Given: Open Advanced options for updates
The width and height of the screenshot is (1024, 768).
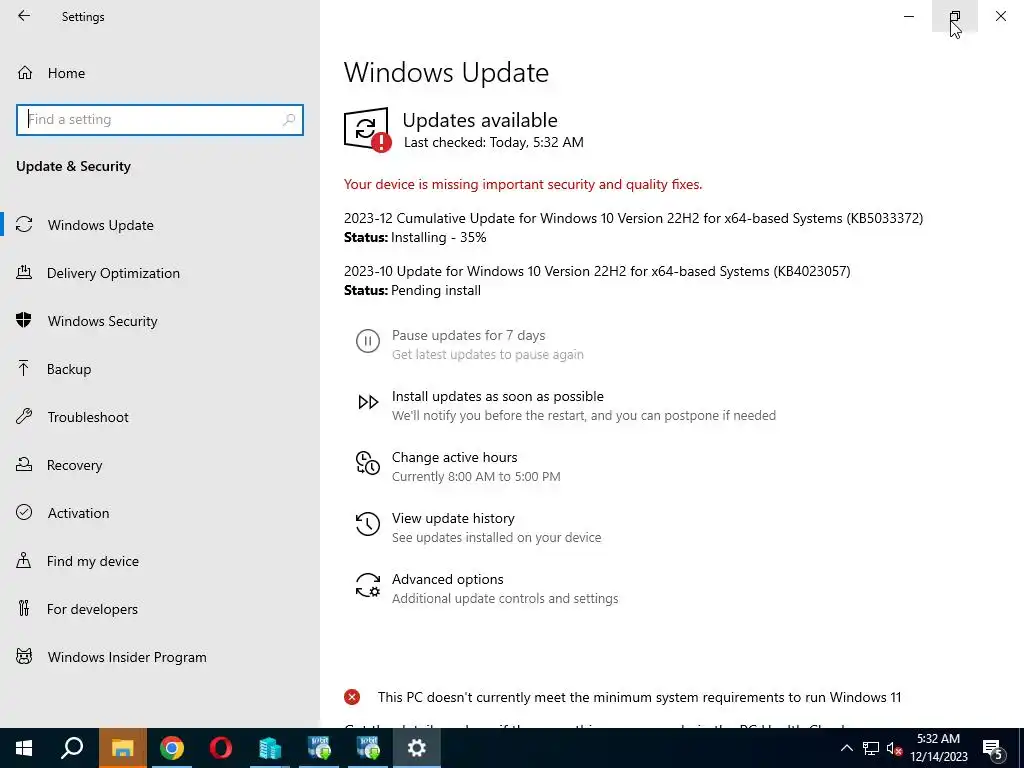Looking at the screenshot, I should [x=447, y=579].
